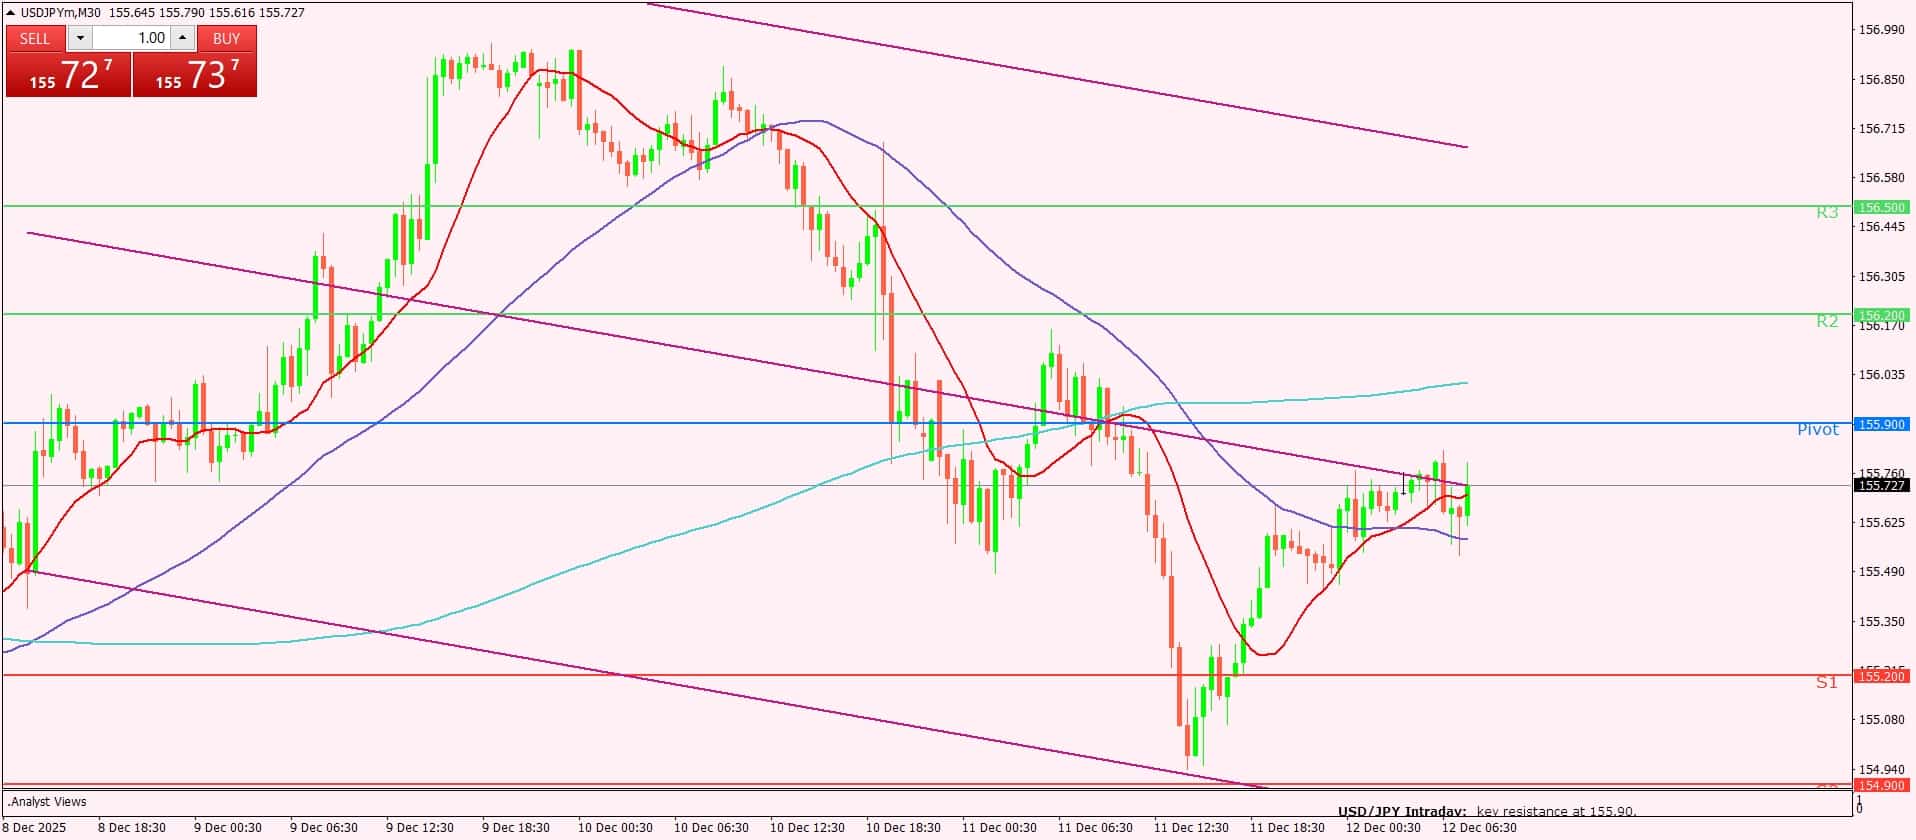1916x840 pixels.
Task: Click the USDJPYm,M30 chart title
Action: (x=62, y=12)
